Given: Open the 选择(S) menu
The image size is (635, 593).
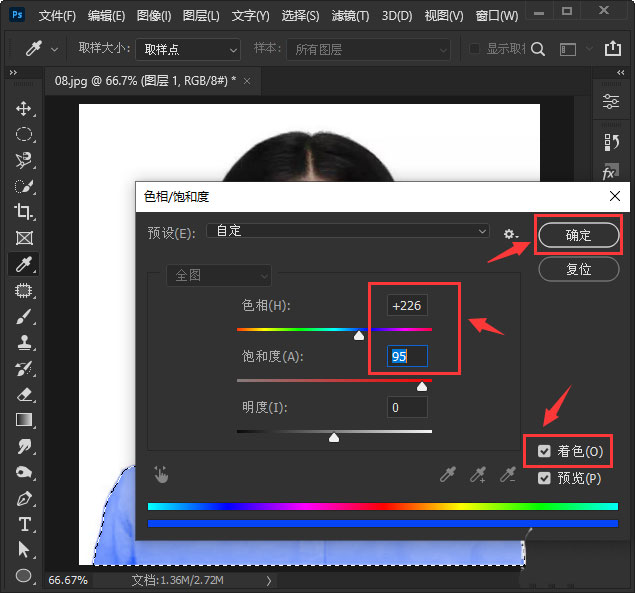Looking at the screenshot, I should (x=300, y=16).
